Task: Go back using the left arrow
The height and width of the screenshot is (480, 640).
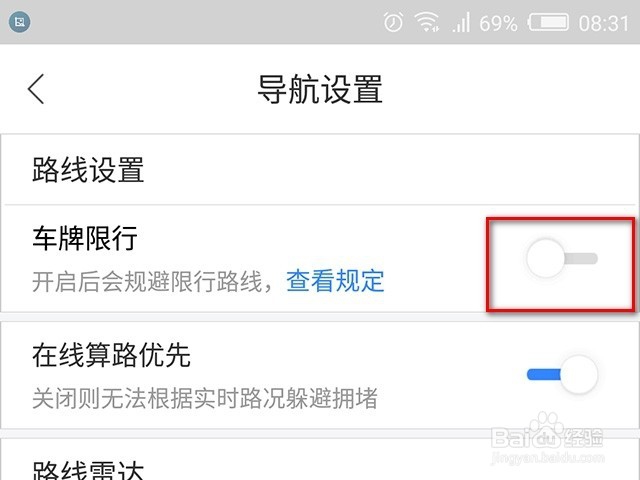Action: [36, 89]
